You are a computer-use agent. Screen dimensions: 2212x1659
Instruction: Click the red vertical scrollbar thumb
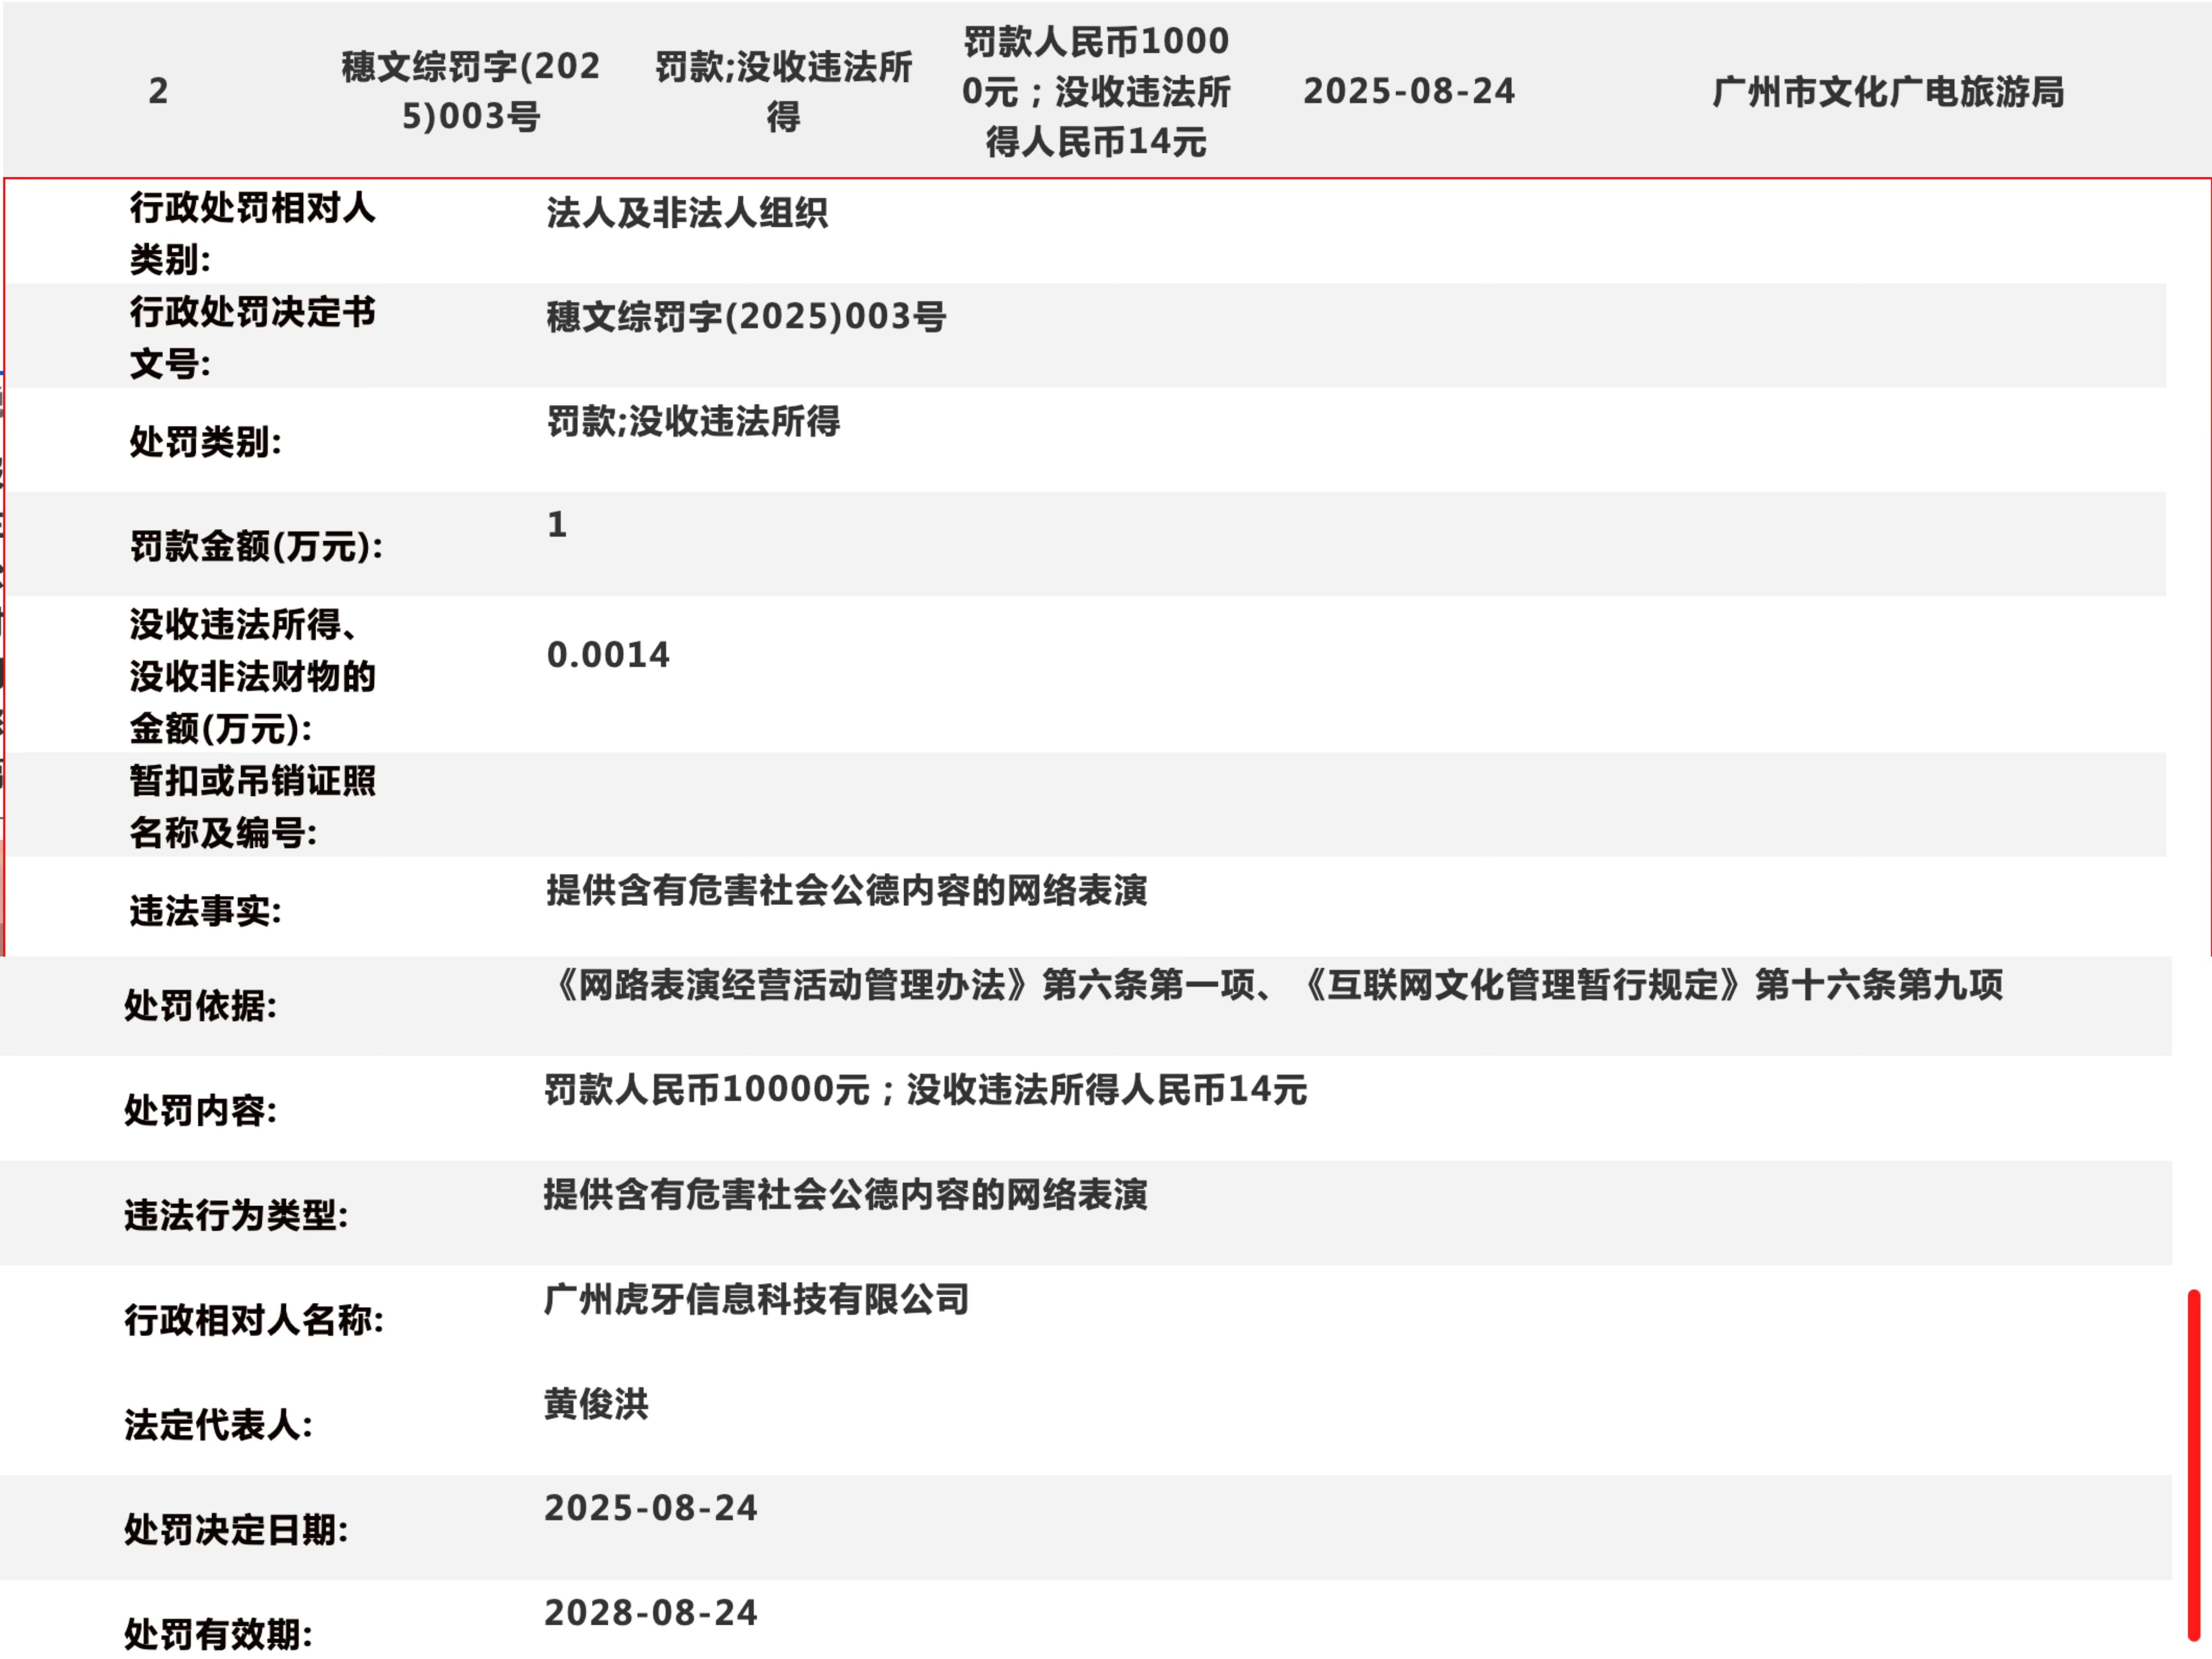(x=2193, y=1465)
